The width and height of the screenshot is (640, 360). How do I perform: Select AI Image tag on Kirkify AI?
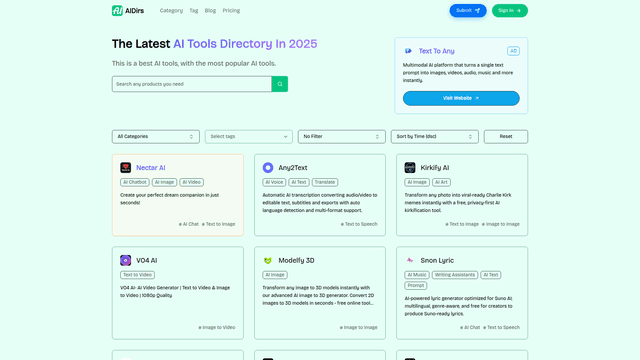point(417,182)
